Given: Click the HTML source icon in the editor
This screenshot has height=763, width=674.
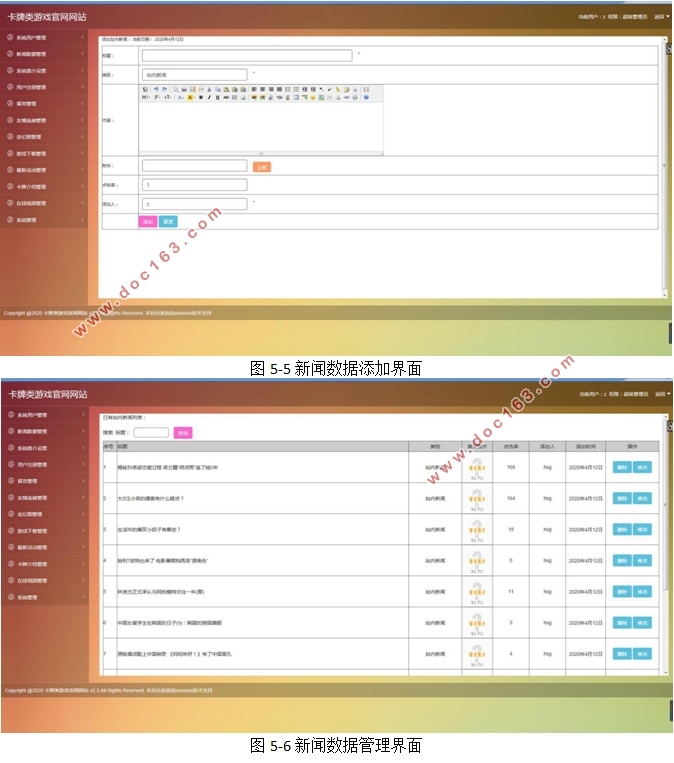Looking at the screenshot, I should [146, 89].
